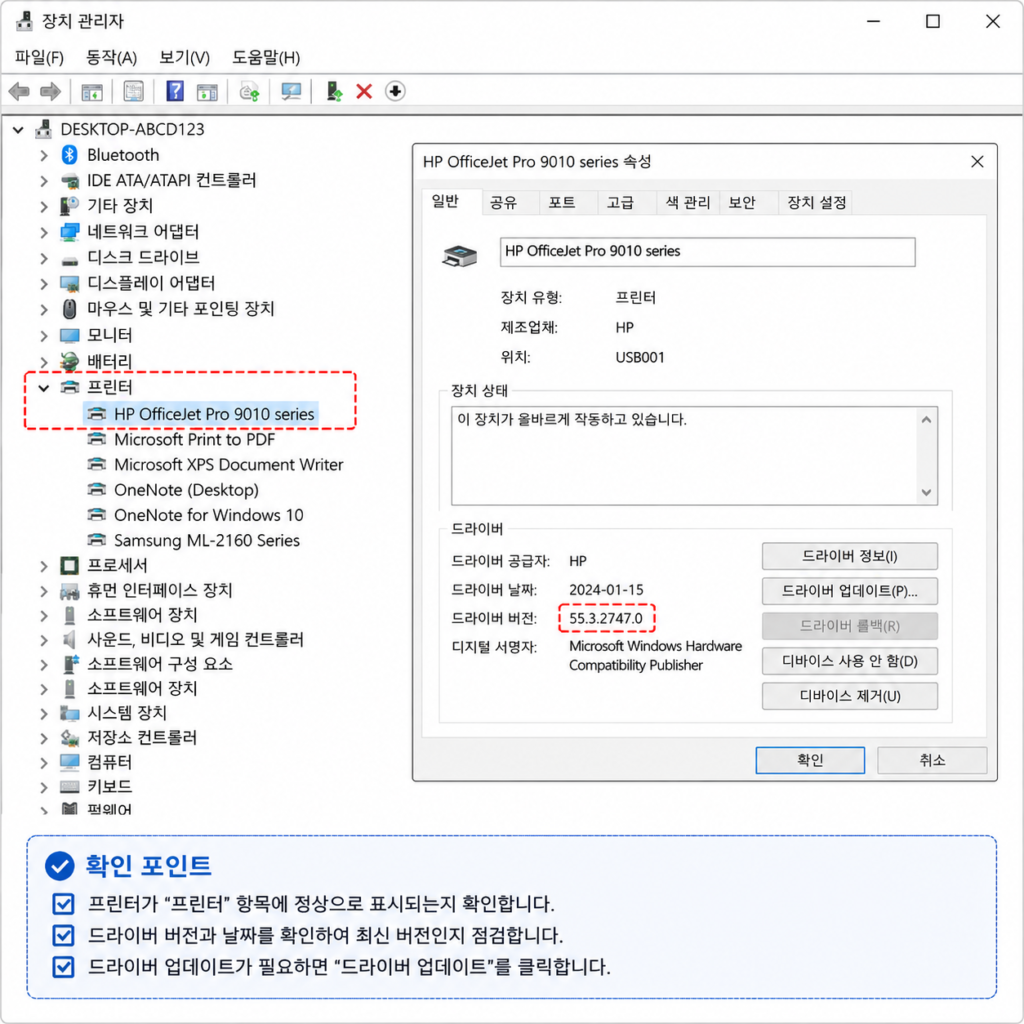
Task: Open the 보기(V) menu
Action: 184,57
